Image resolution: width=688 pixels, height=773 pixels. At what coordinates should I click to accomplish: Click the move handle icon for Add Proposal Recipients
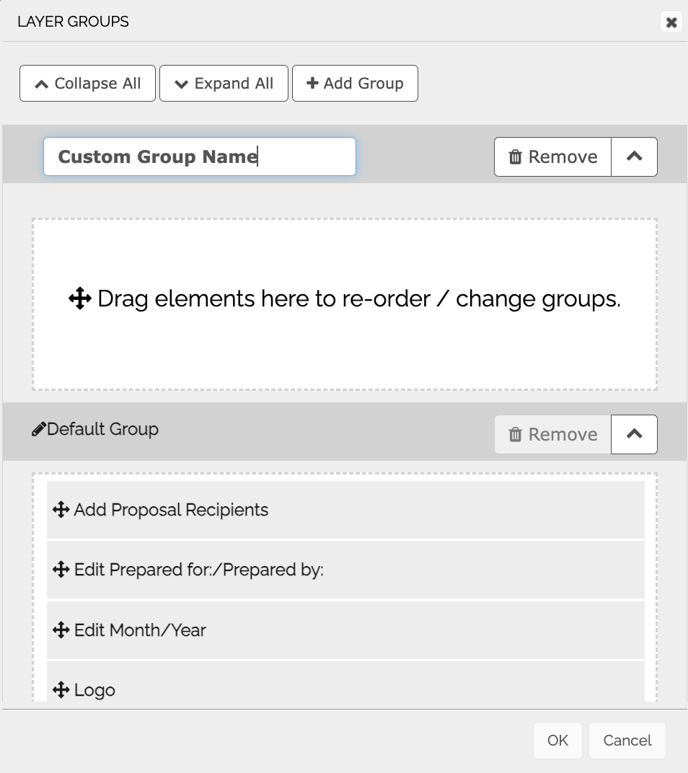[61, 510]
